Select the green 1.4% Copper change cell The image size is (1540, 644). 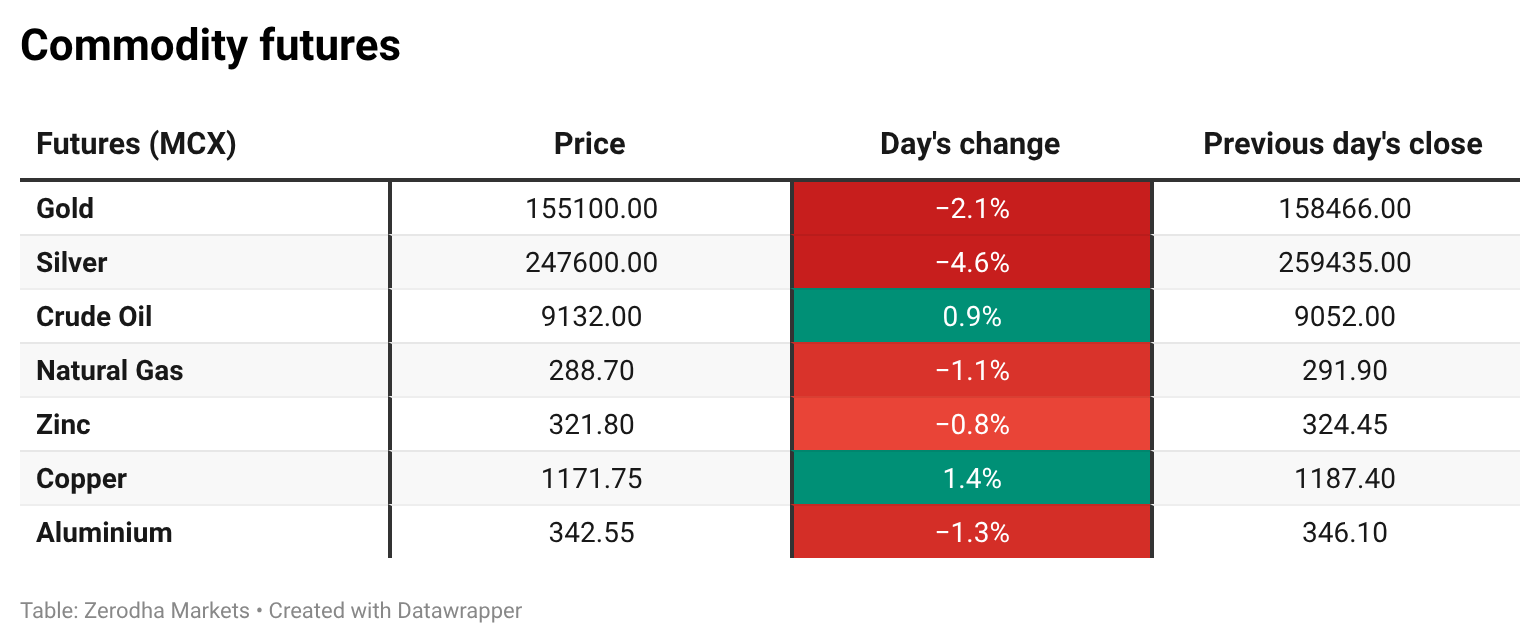pyautogui.click(x=972, y=478)
